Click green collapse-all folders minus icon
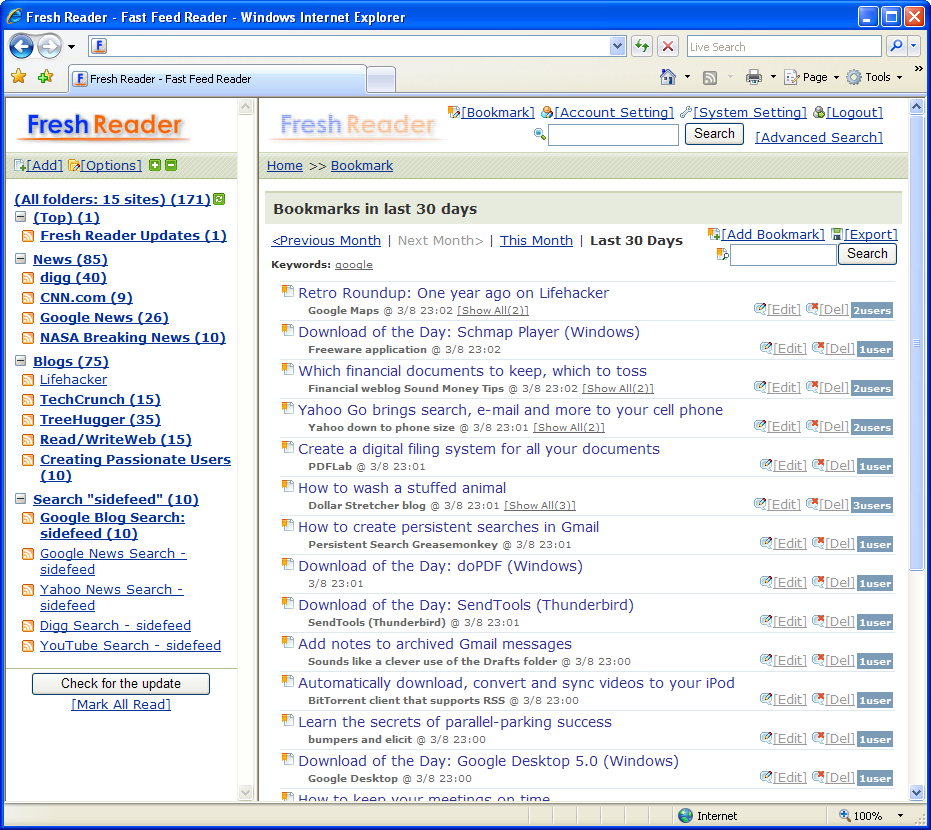Screen dimensions: 931x830 171,165
